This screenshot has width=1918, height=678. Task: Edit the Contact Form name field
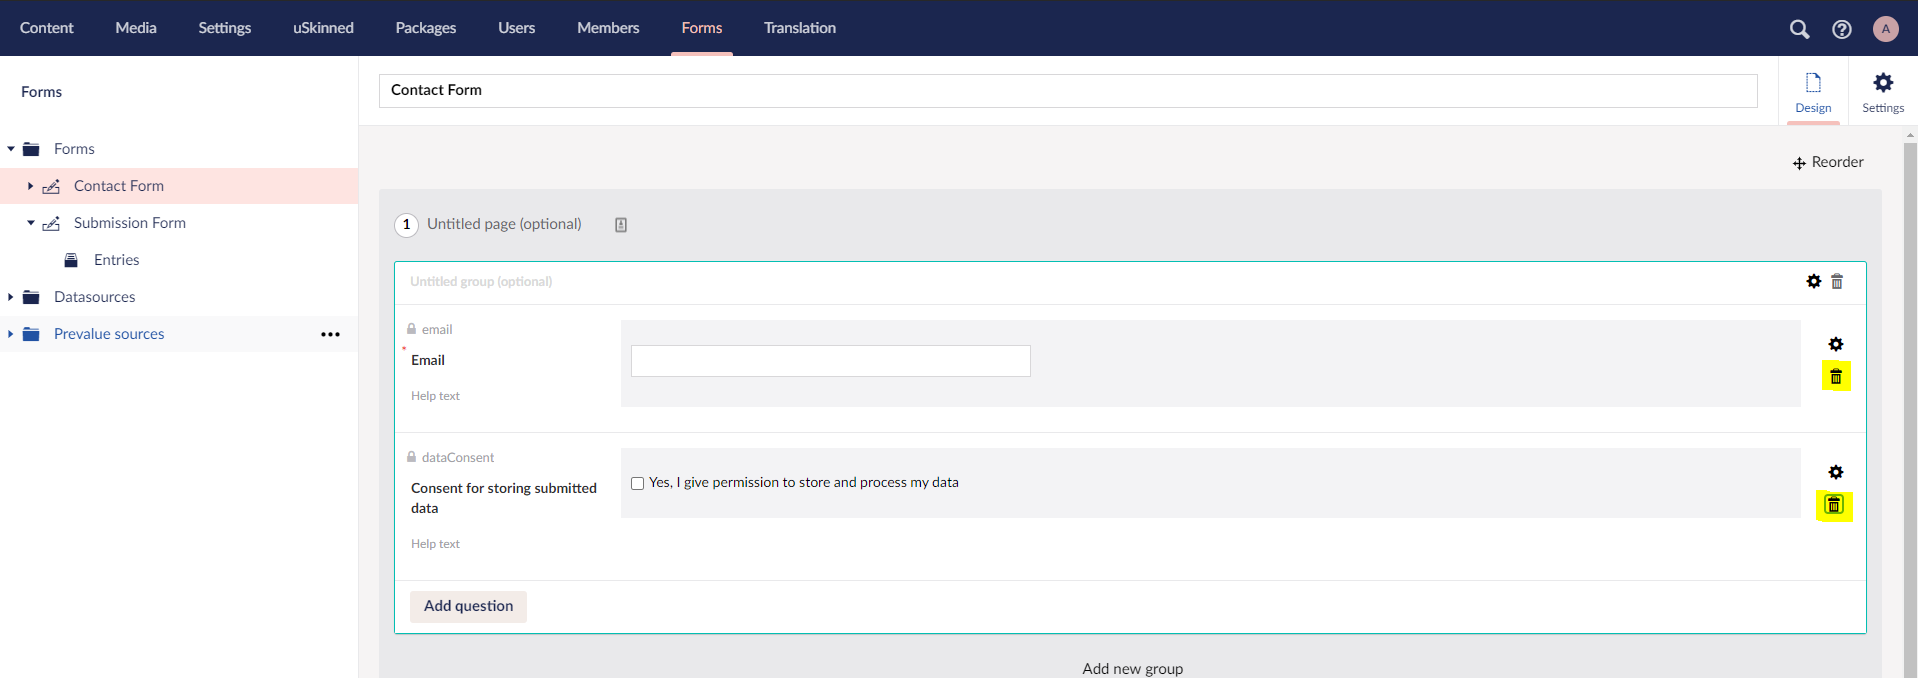tap(1068, 90)
